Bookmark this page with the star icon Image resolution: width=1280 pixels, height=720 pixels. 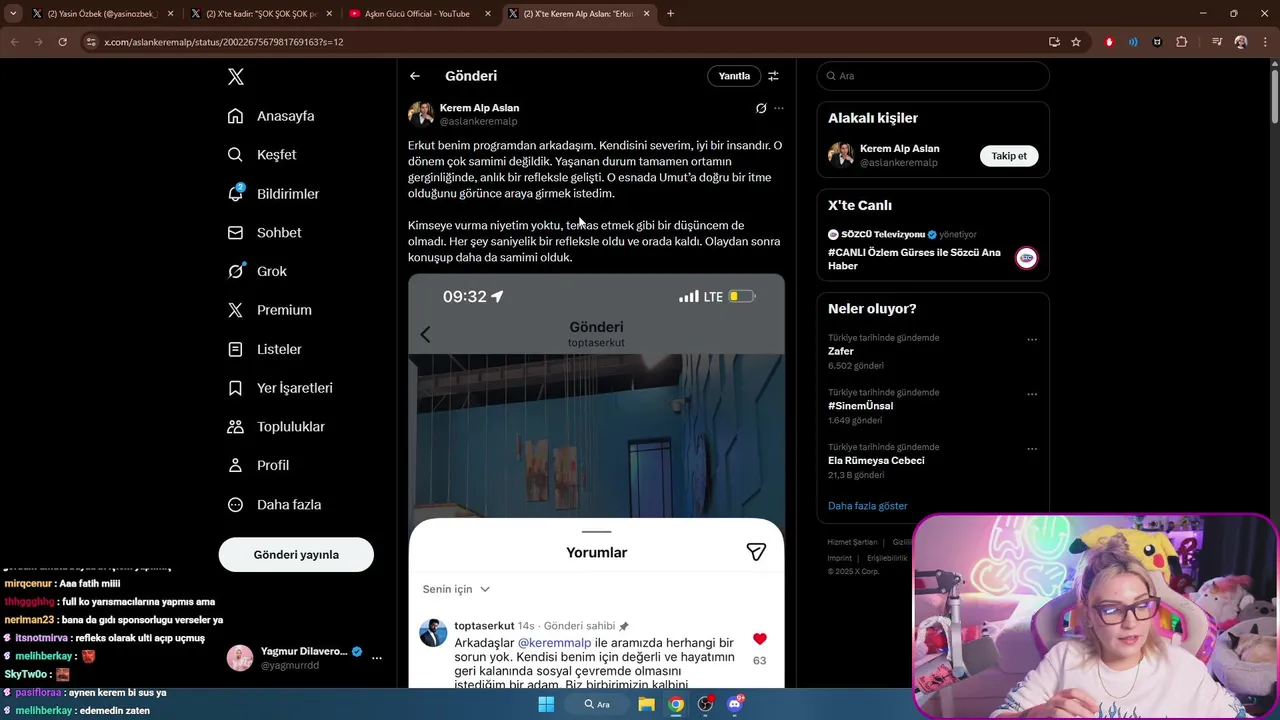click(1076, 42)
